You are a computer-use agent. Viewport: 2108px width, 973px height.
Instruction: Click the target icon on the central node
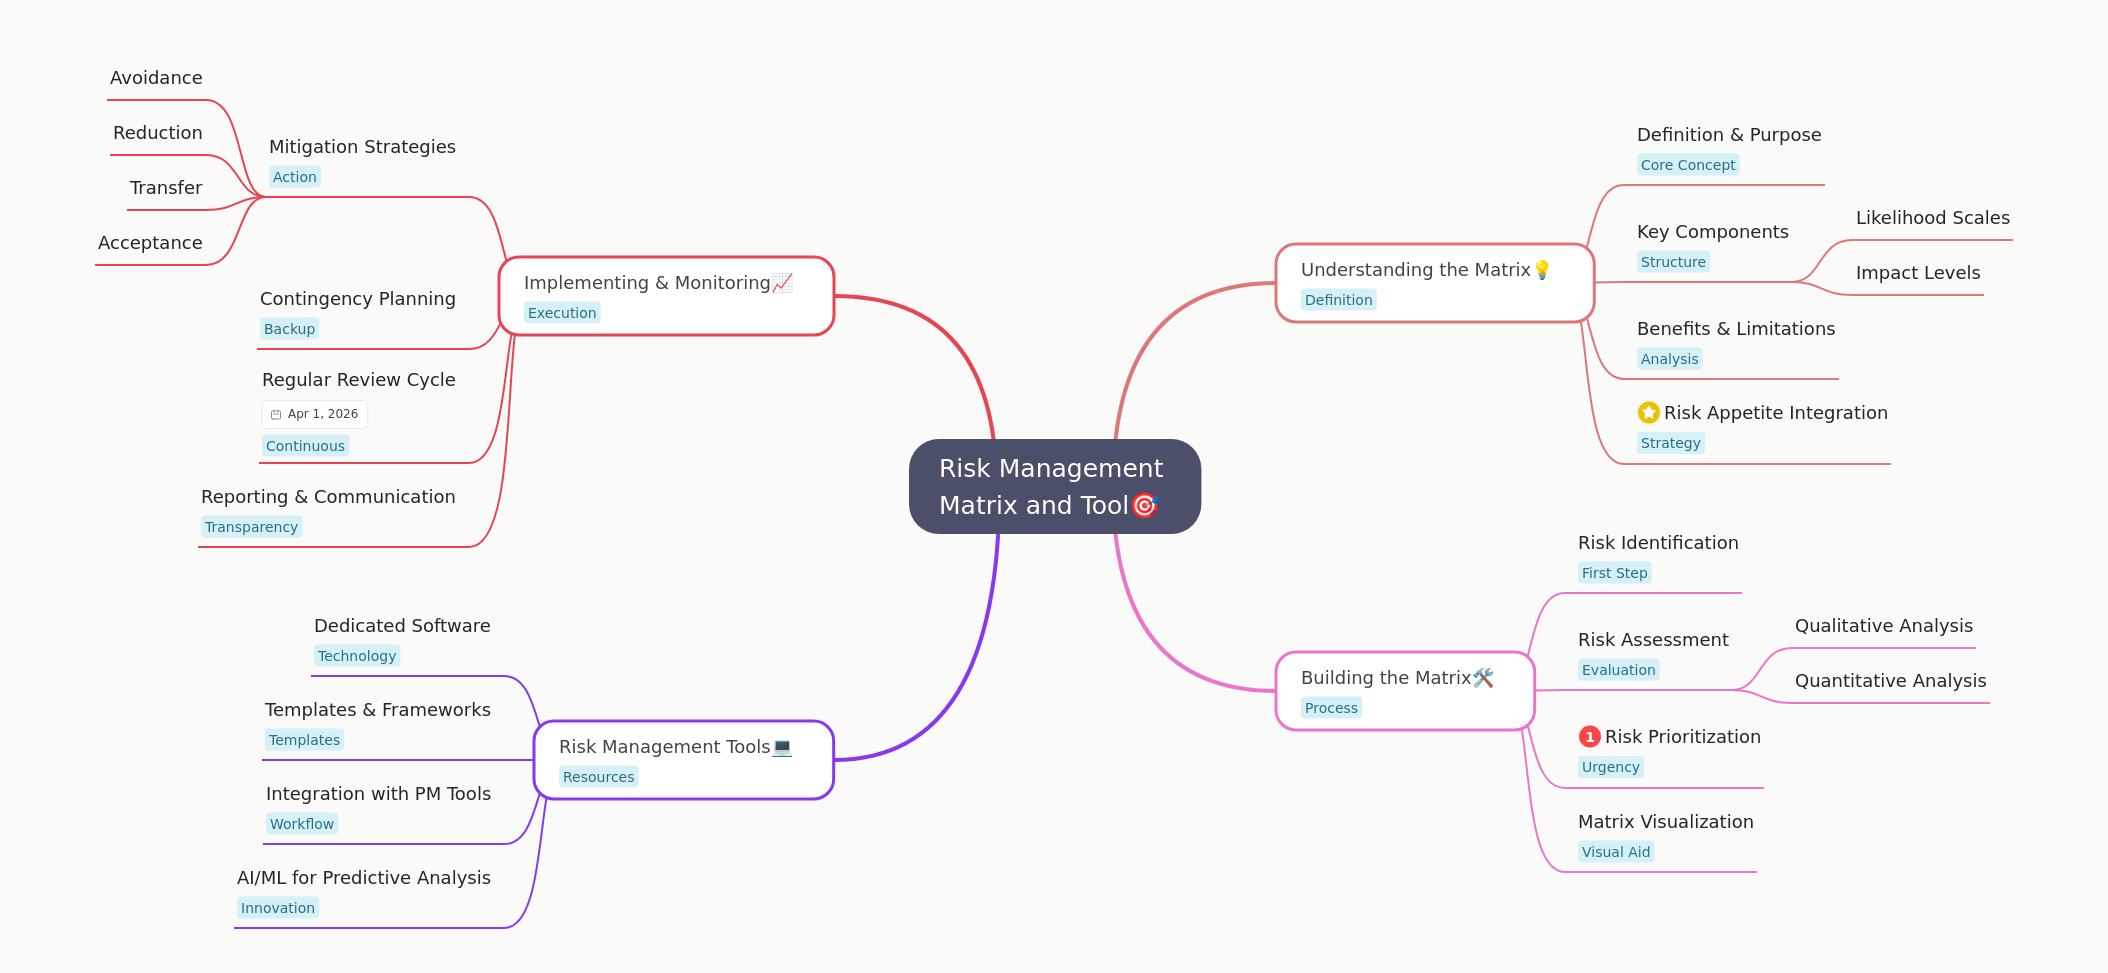[x=1144, y=506]
